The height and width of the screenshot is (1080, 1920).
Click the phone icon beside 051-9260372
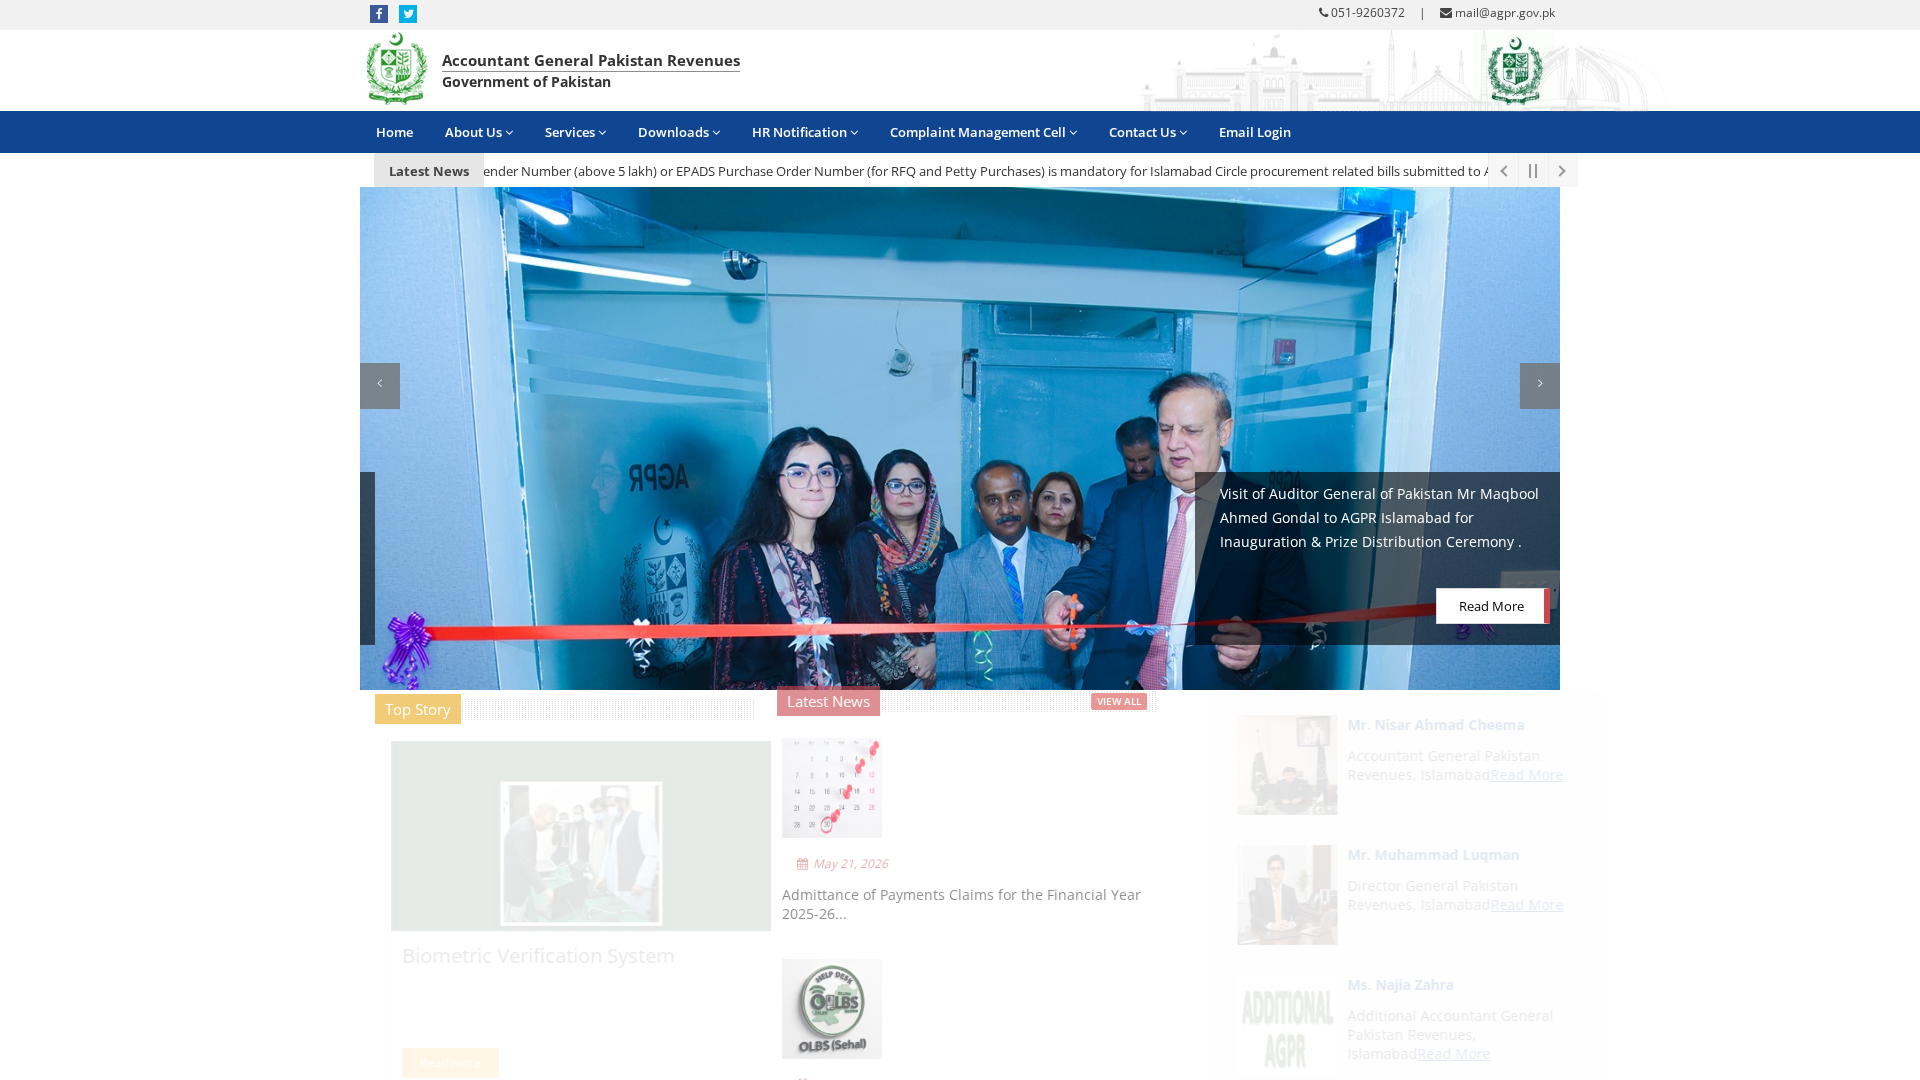(x=1324, y=13)
